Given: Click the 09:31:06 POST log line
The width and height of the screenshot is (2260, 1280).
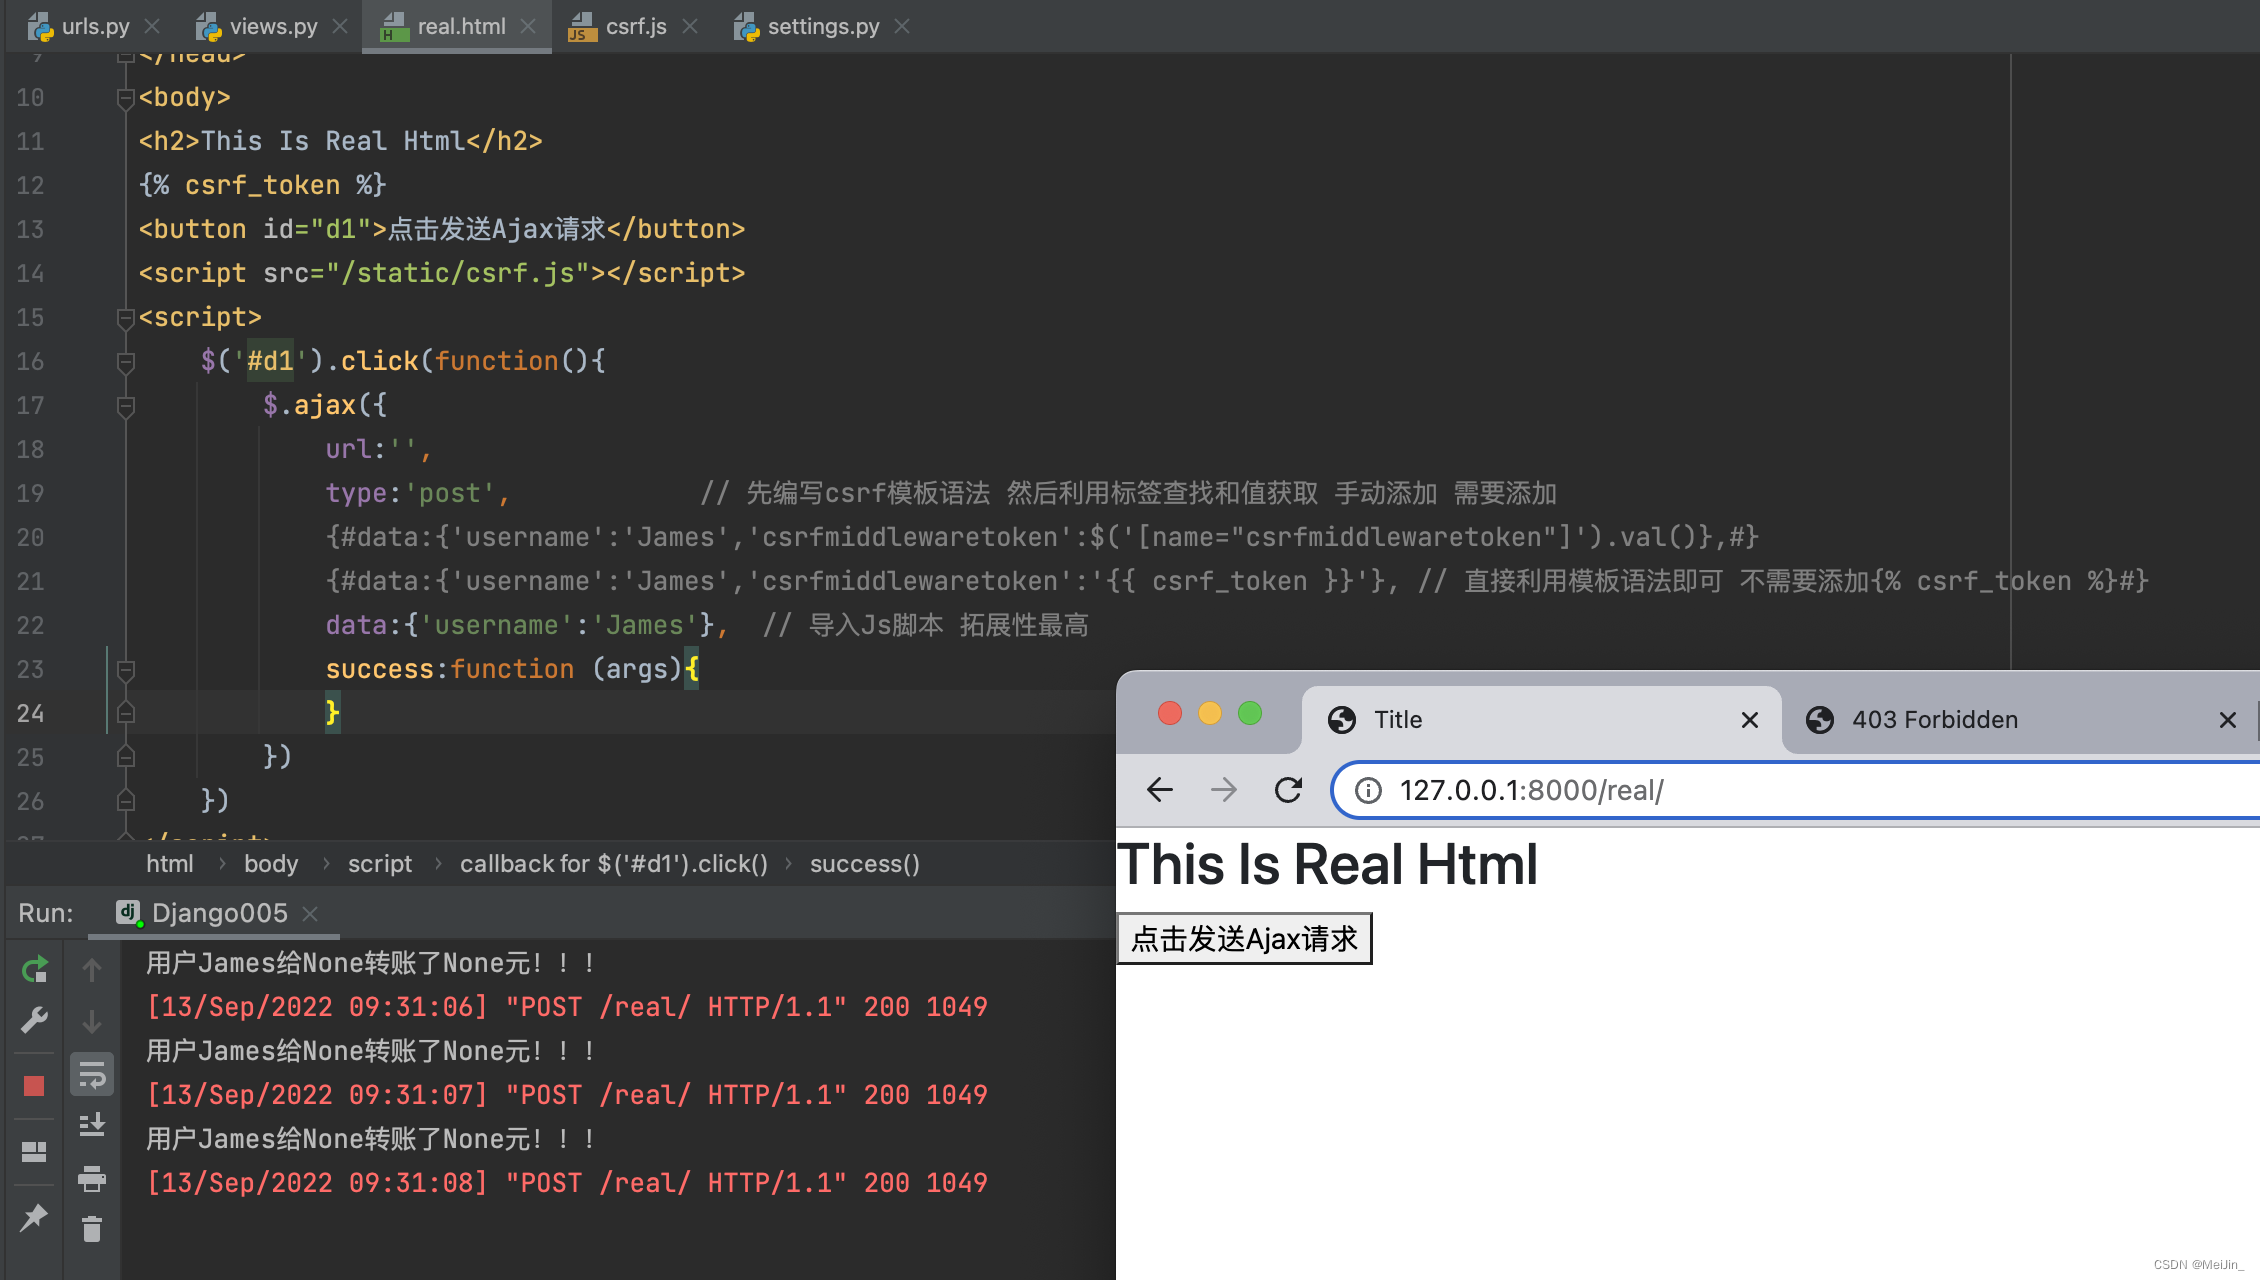Looking at the screenshot, I should point(567,1007).
